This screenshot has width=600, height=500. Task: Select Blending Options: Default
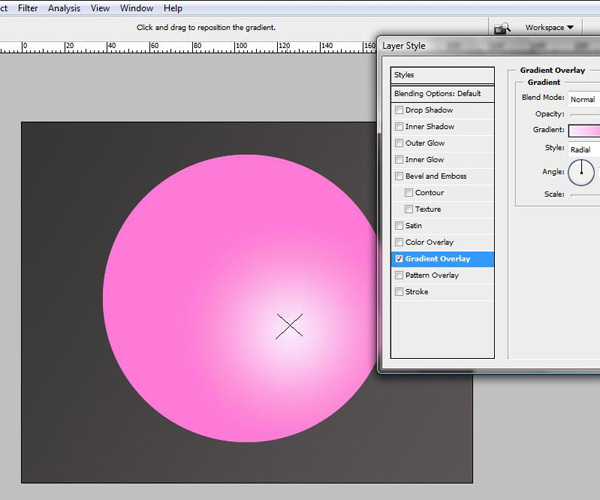coord(442,94)
